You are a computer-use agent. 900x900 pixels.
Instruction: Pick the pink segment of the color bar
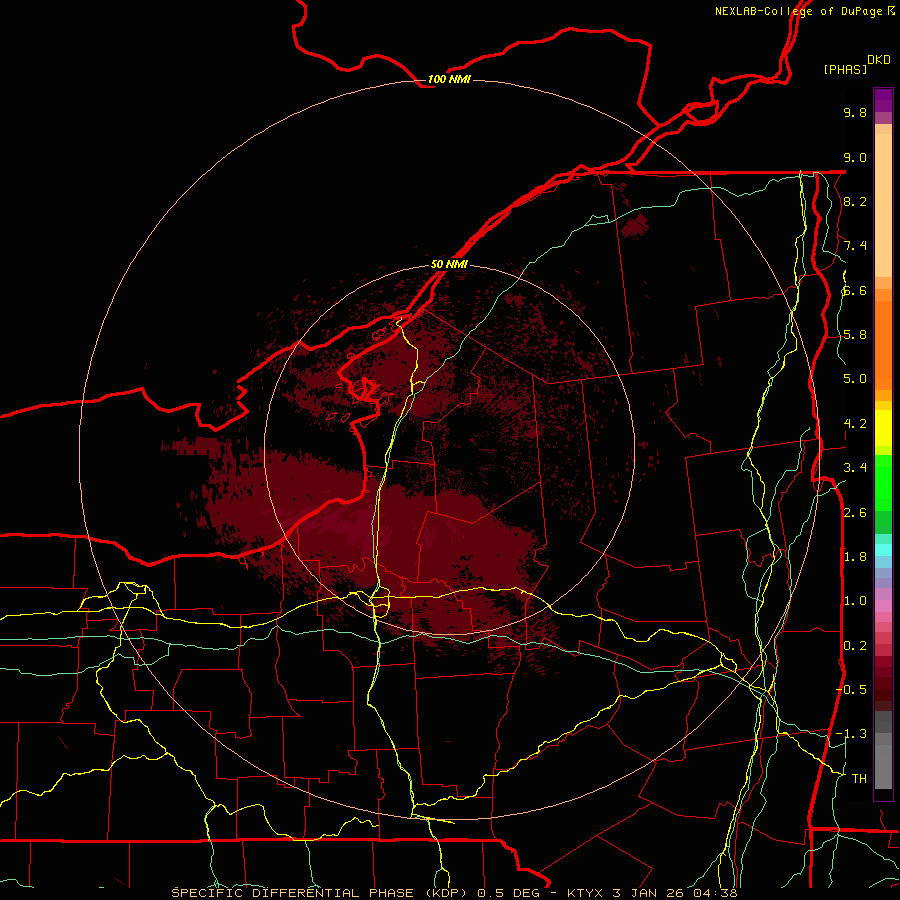[883, 606]
